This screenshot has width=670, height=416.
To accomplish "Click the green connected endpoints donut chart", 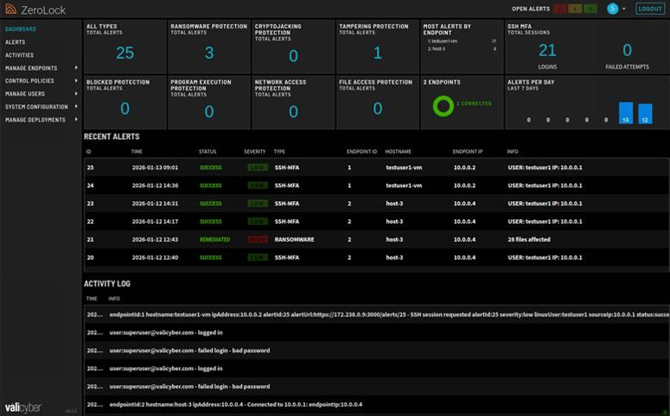I will pos(443,106).
